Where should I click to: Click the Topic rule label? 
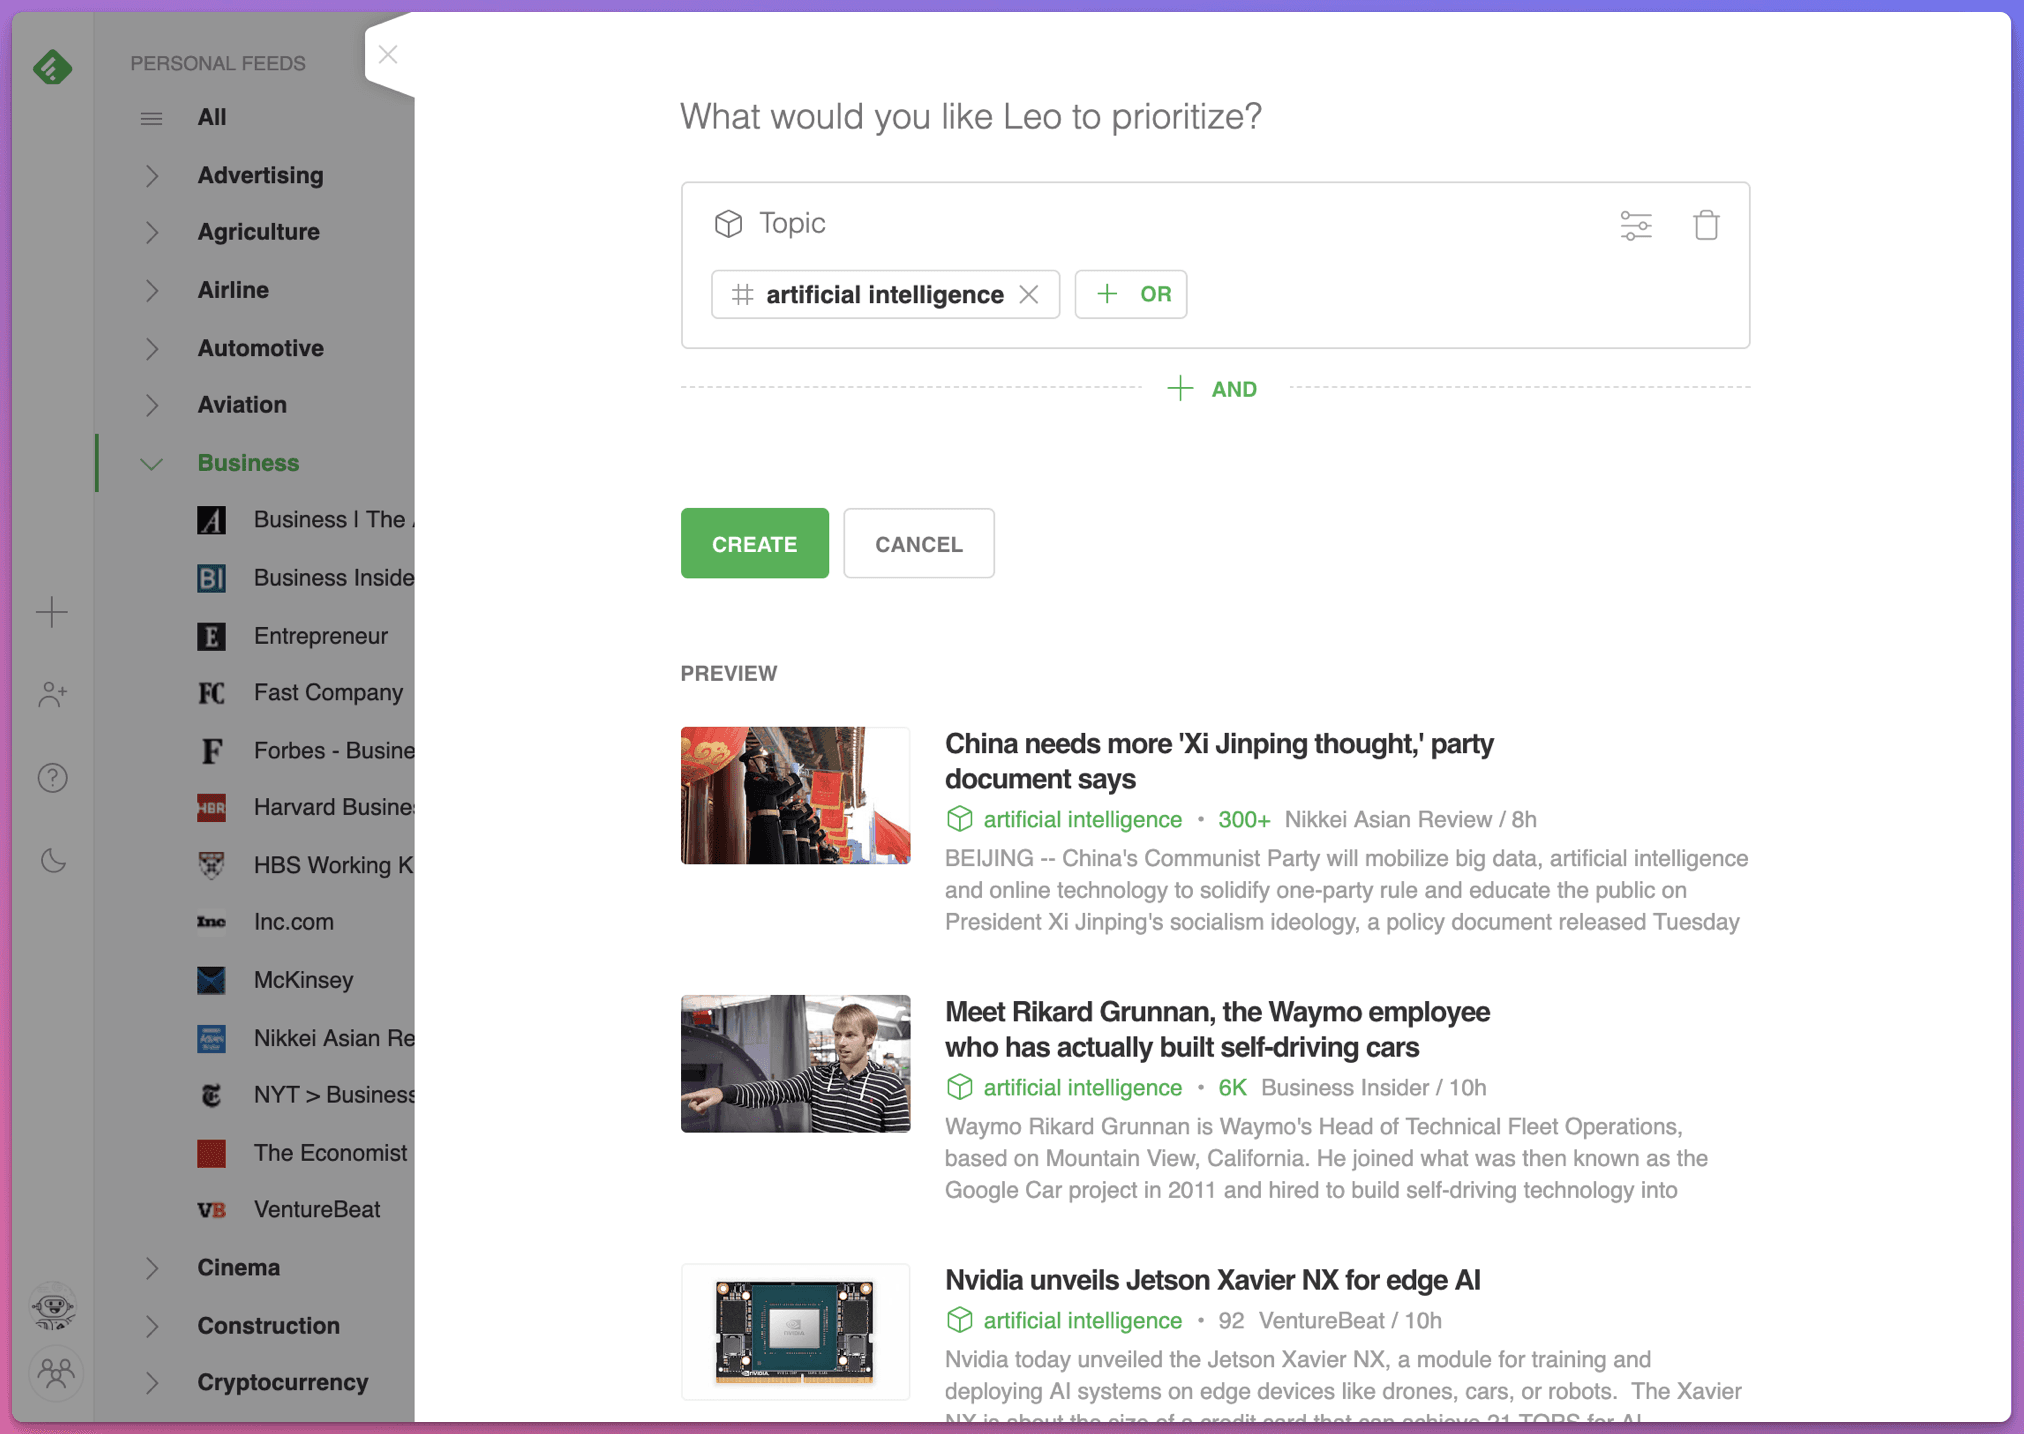[792, 223]
